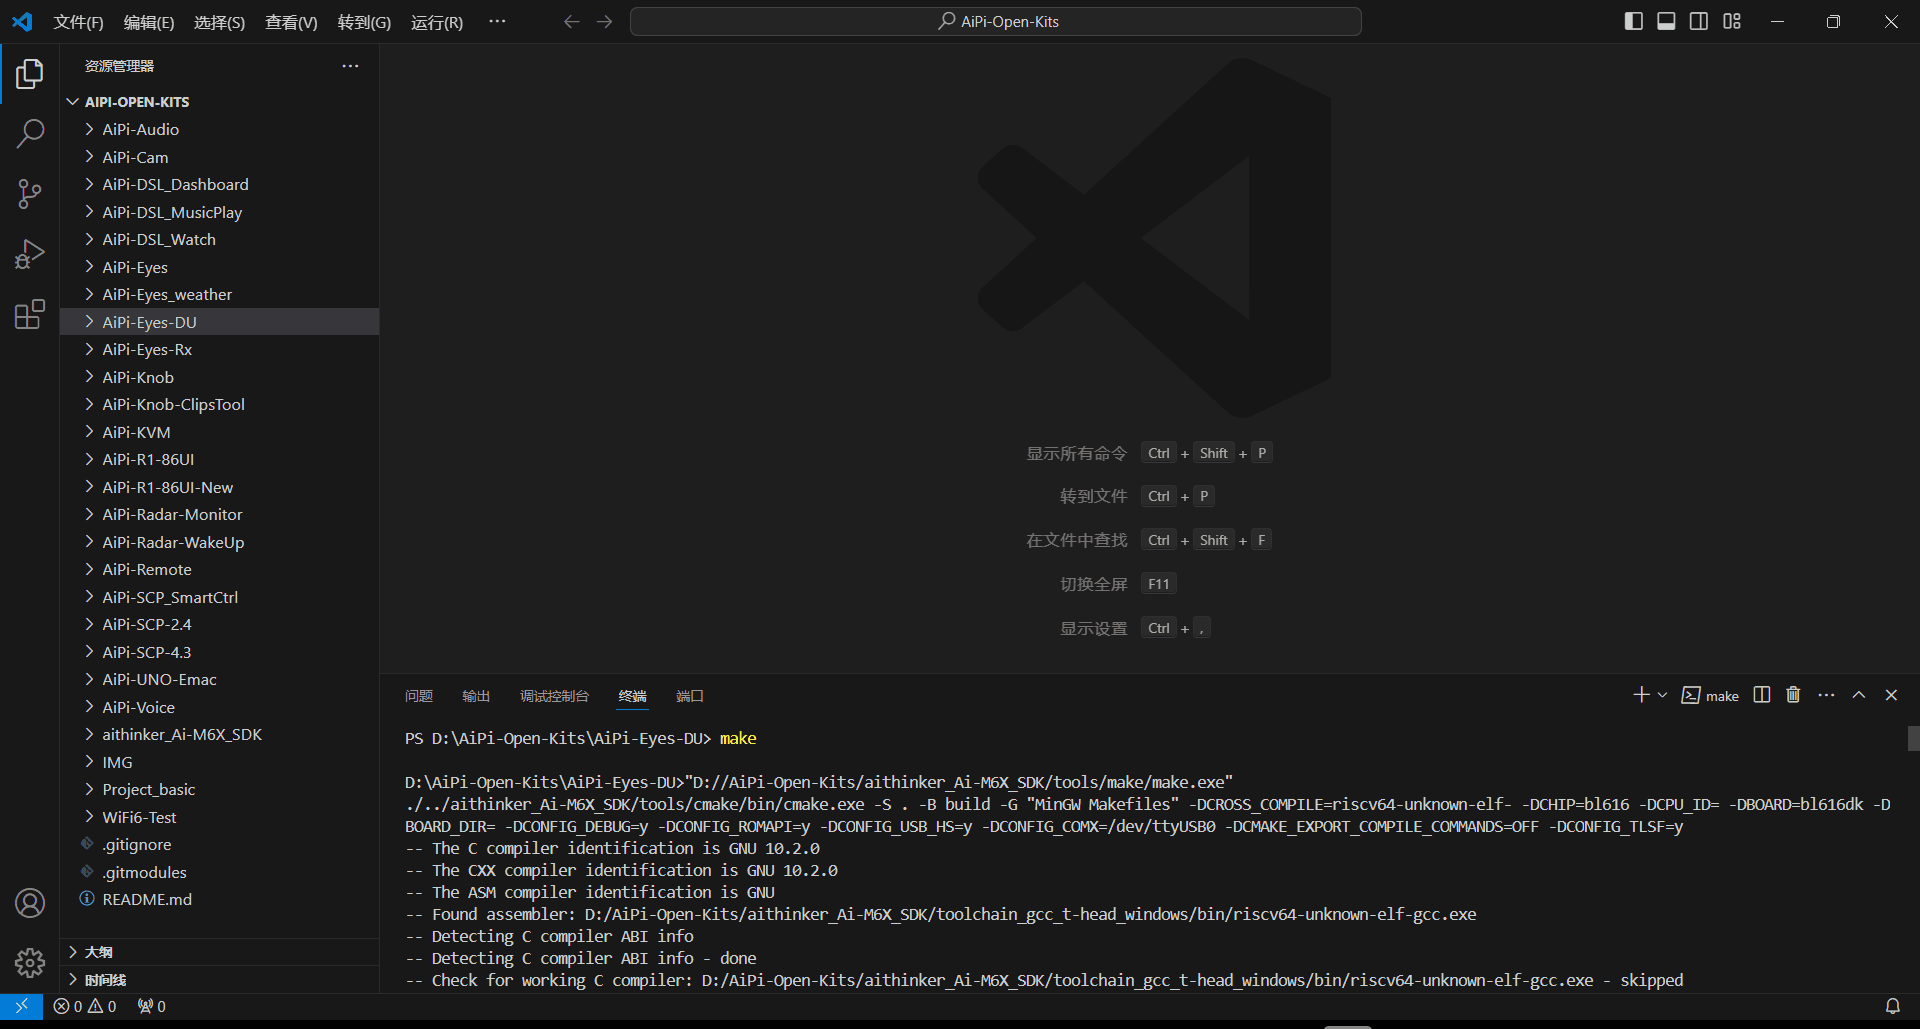Viewport: 1920px width, 1029px height.
Task: Open the 编辑(E) menu
Action: click(x=148, y=22)
